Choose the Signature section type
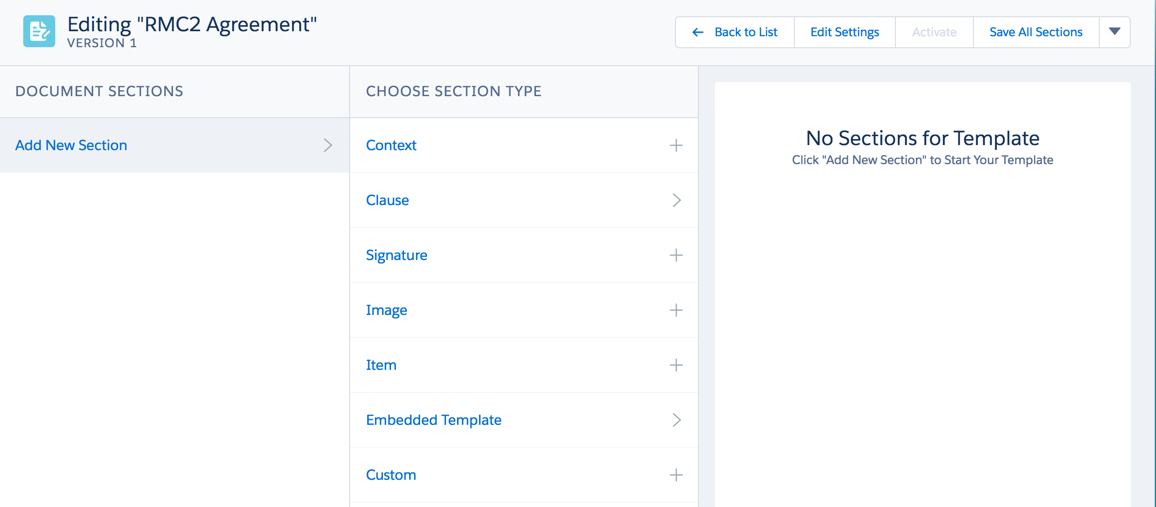This screenshot has height=507, width=1156. point(396,255)
